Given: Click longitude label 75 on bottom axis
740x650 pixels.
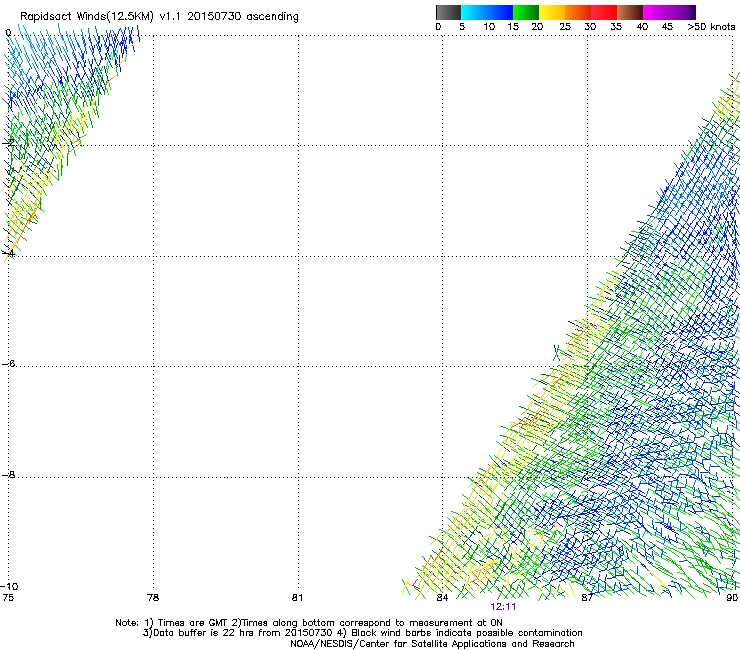Looking at the screenshot, I should 8,598.
